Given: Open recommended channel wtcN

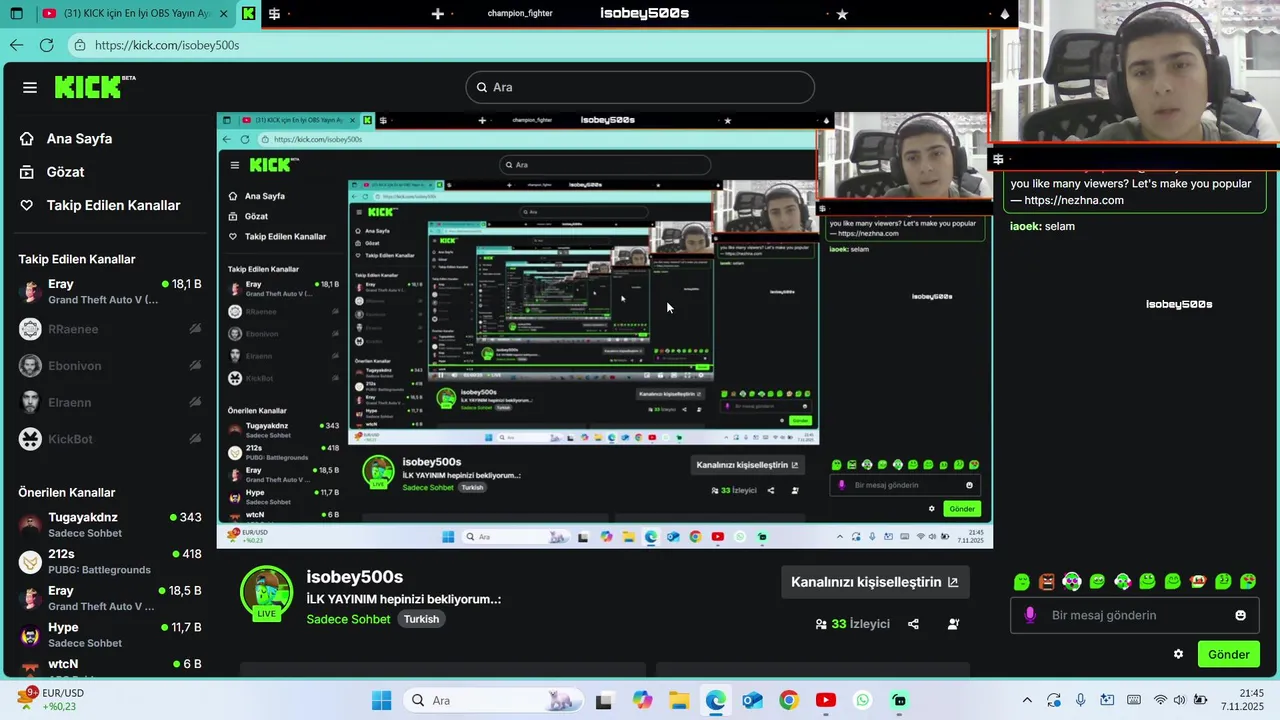Looking at the screenshot, I should pyautogui.click(x=110, y=666).
